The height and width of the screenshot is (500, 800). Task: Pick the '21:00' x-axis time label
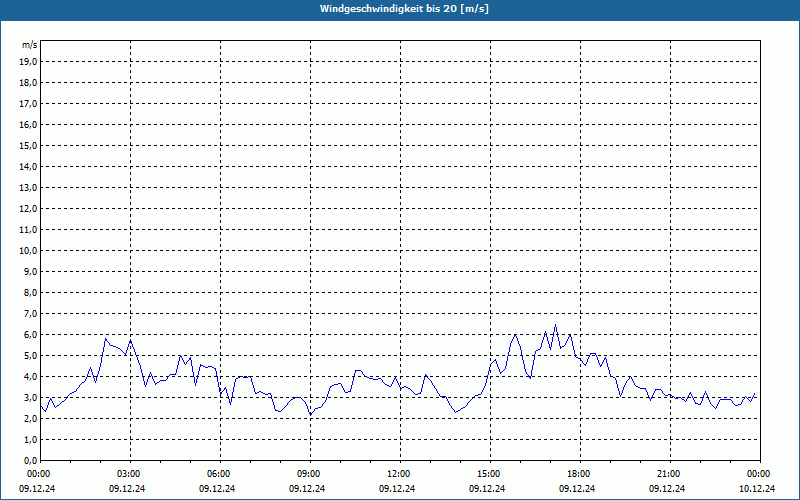coord(669,474)
